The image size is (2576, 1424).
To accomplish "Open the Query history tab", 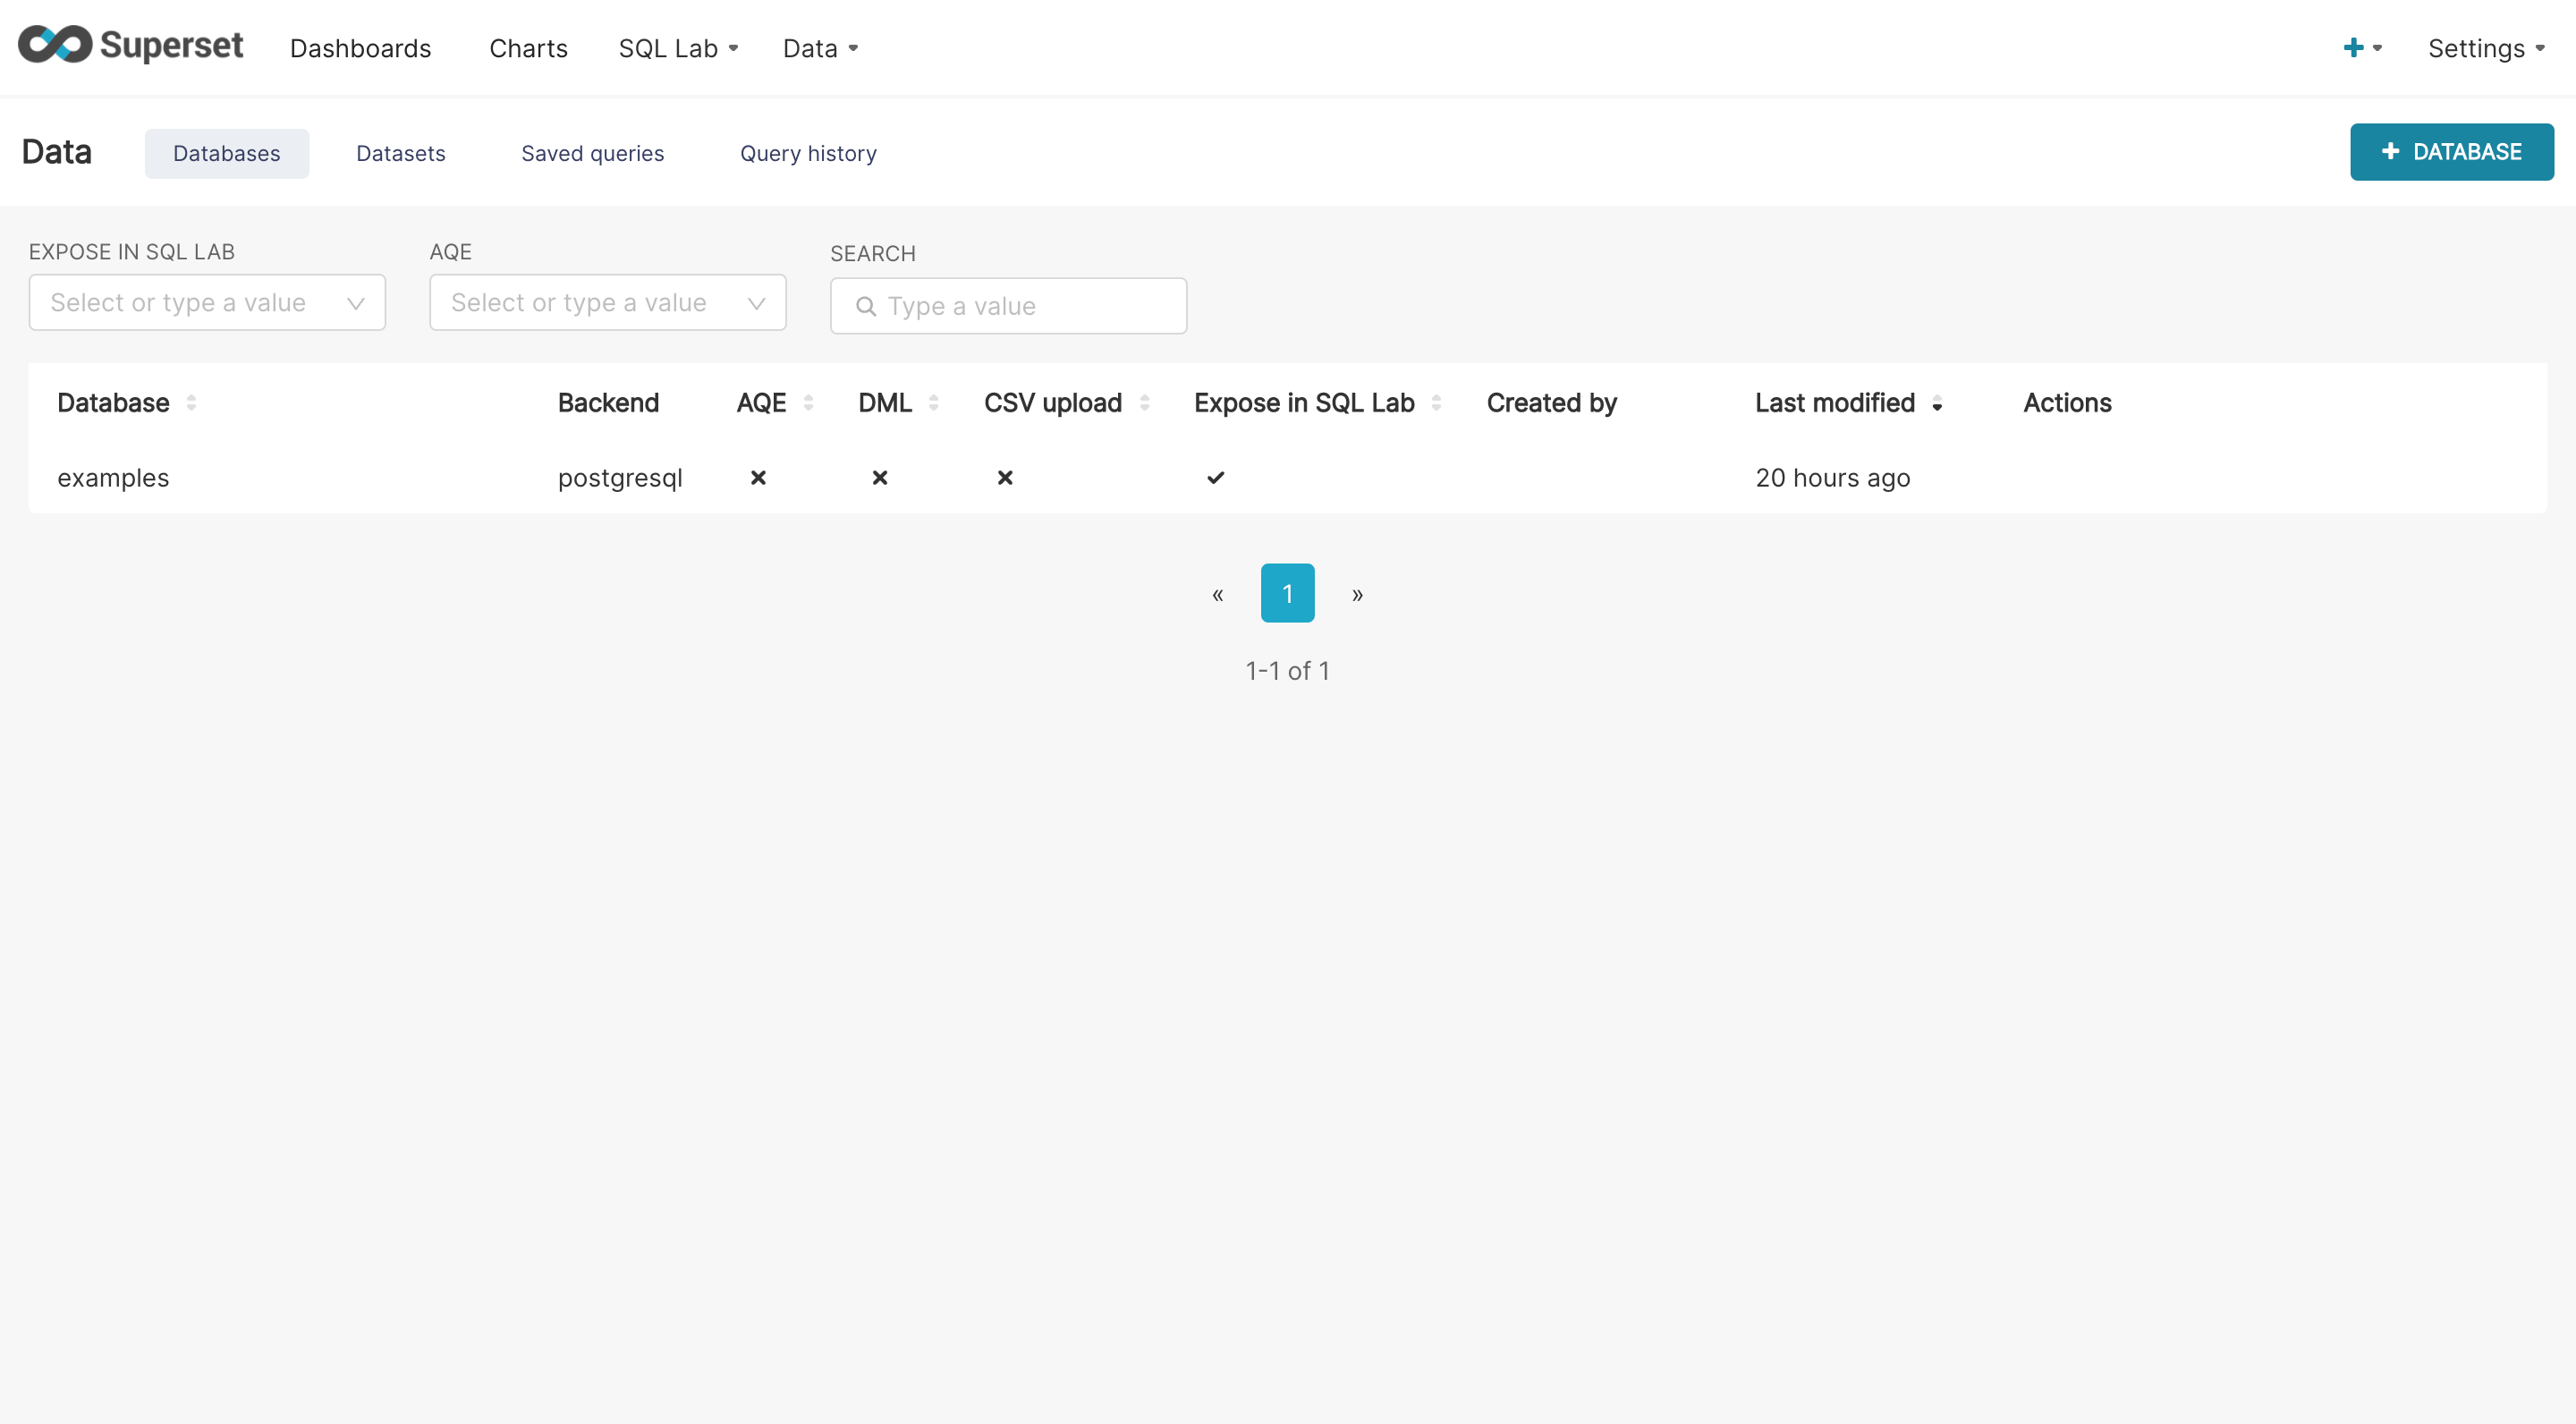I will click(x=808, y=154).
